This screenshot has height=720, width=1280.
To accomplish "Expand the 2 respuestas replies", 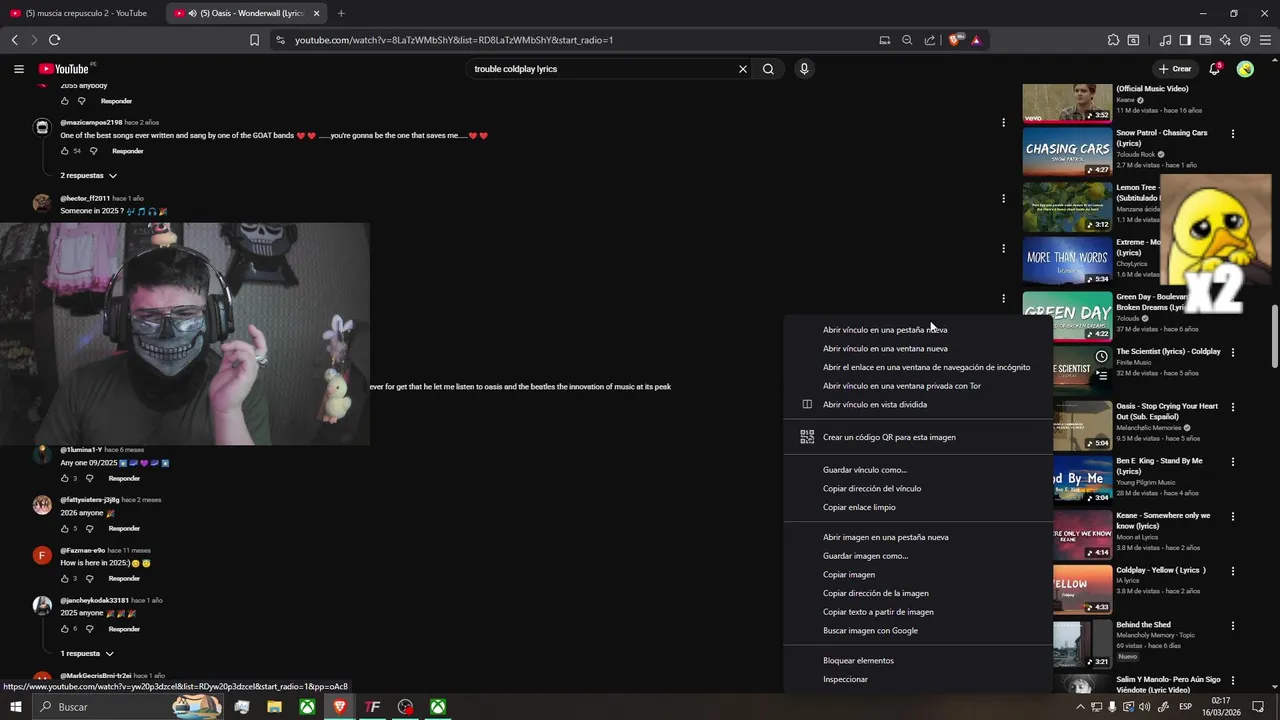I will coord(88,175).
